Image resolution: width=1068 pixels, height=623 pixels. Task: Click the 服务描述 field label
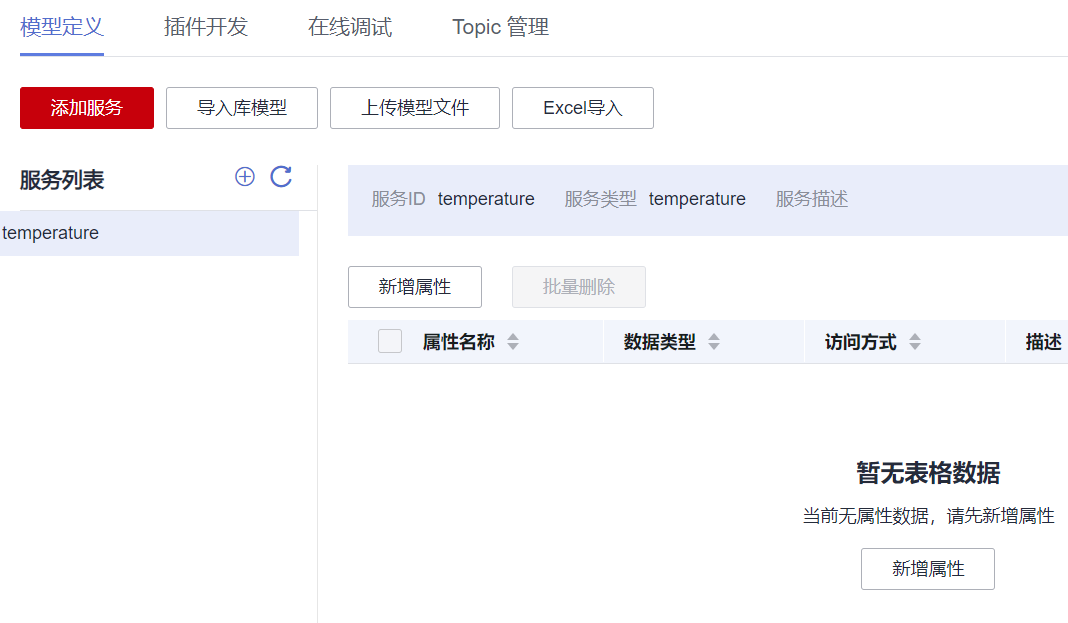pos(812,199)
